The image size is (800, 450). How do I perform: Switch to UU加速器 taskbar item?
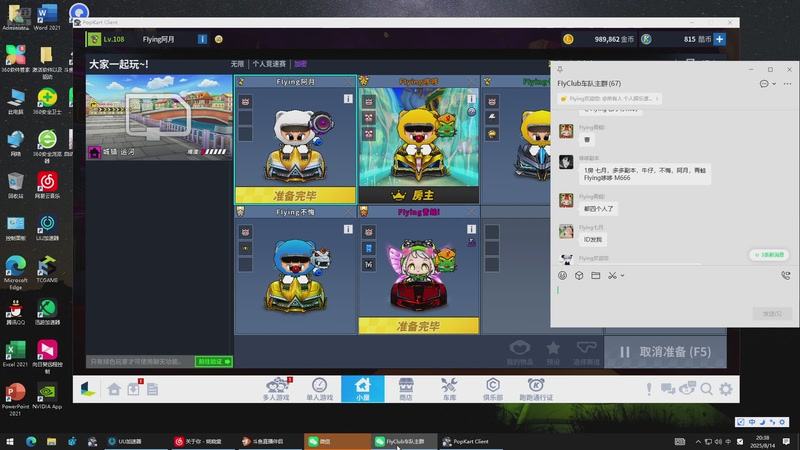pyautogui.click(x=134, y=441)
